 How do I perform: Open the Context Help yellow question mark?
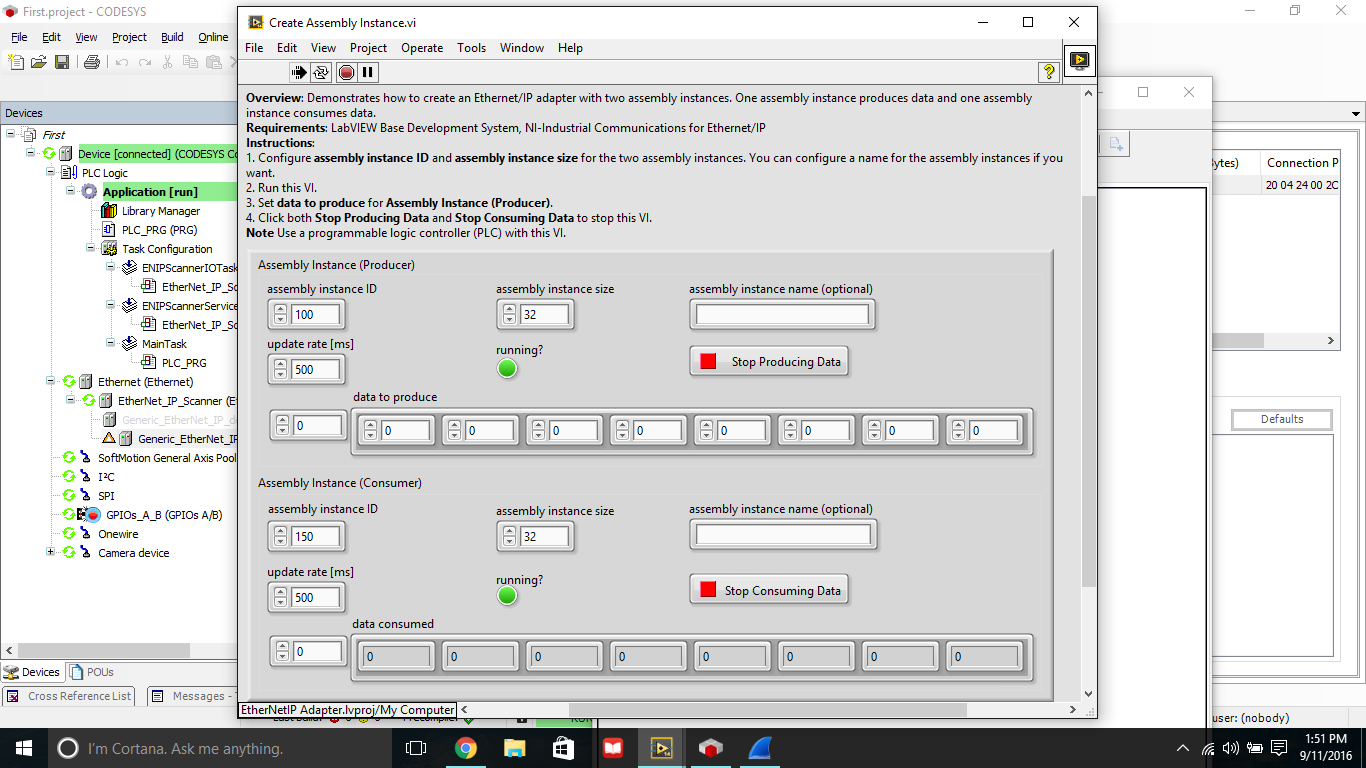coord(1048,72)
